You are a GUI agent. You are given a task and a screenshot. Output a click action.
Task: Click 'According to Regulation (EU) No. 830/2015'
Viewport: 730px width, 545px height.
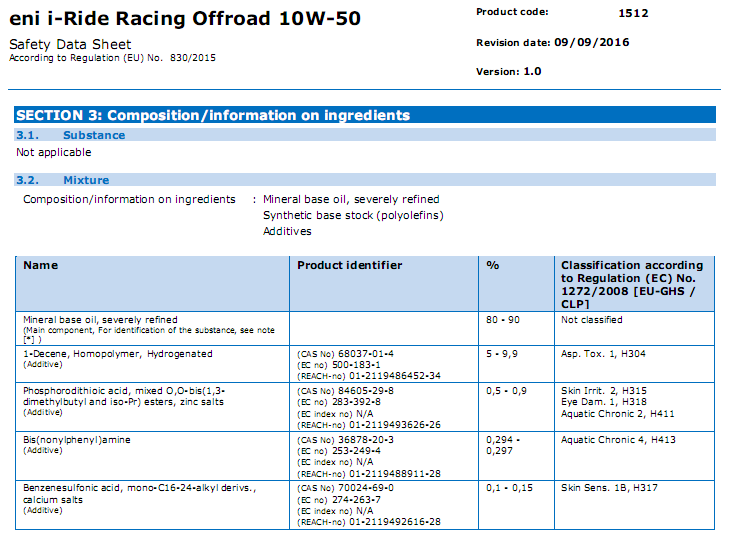(112, 58)
